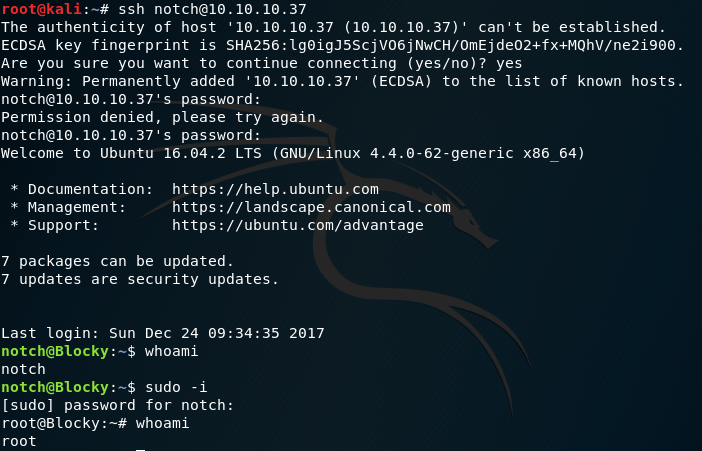Click the "Permission denied, please try again" message
702x451 pixels.
tap(163, 117)
